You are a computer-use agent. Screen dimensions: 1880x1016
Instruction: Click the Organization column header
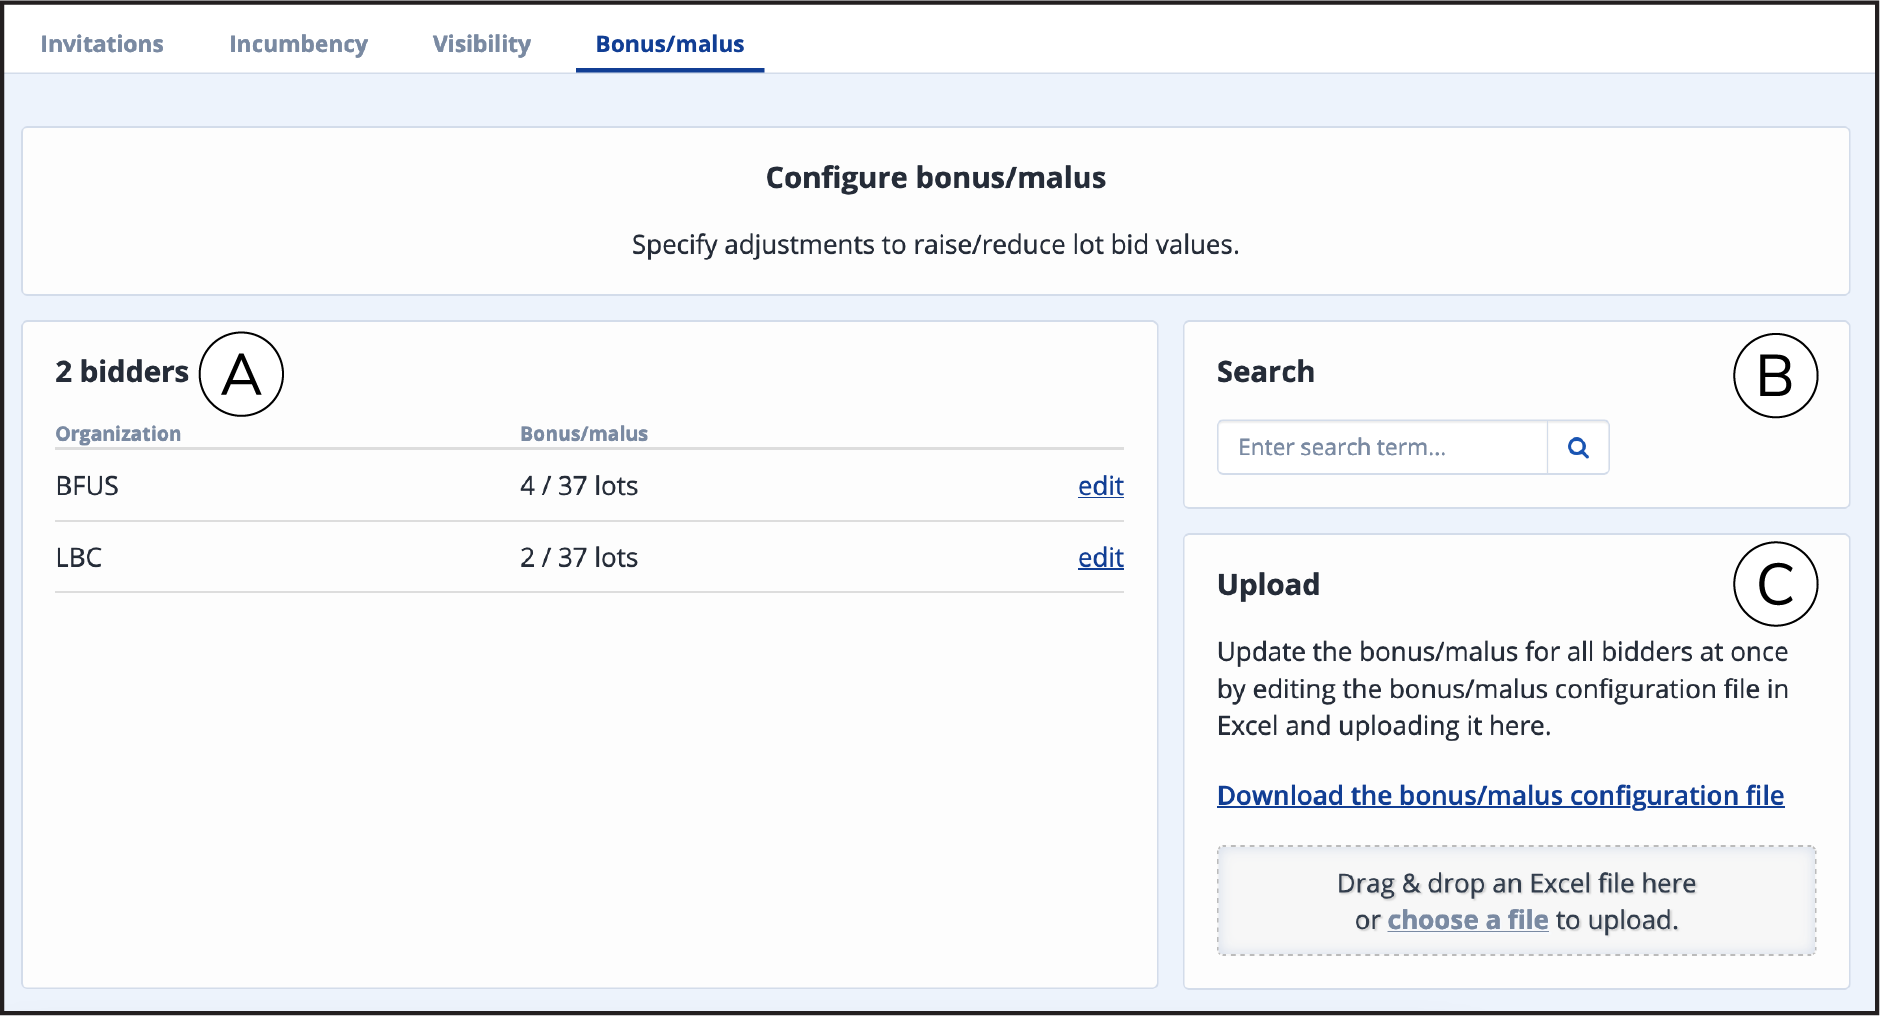pos(118,434)
